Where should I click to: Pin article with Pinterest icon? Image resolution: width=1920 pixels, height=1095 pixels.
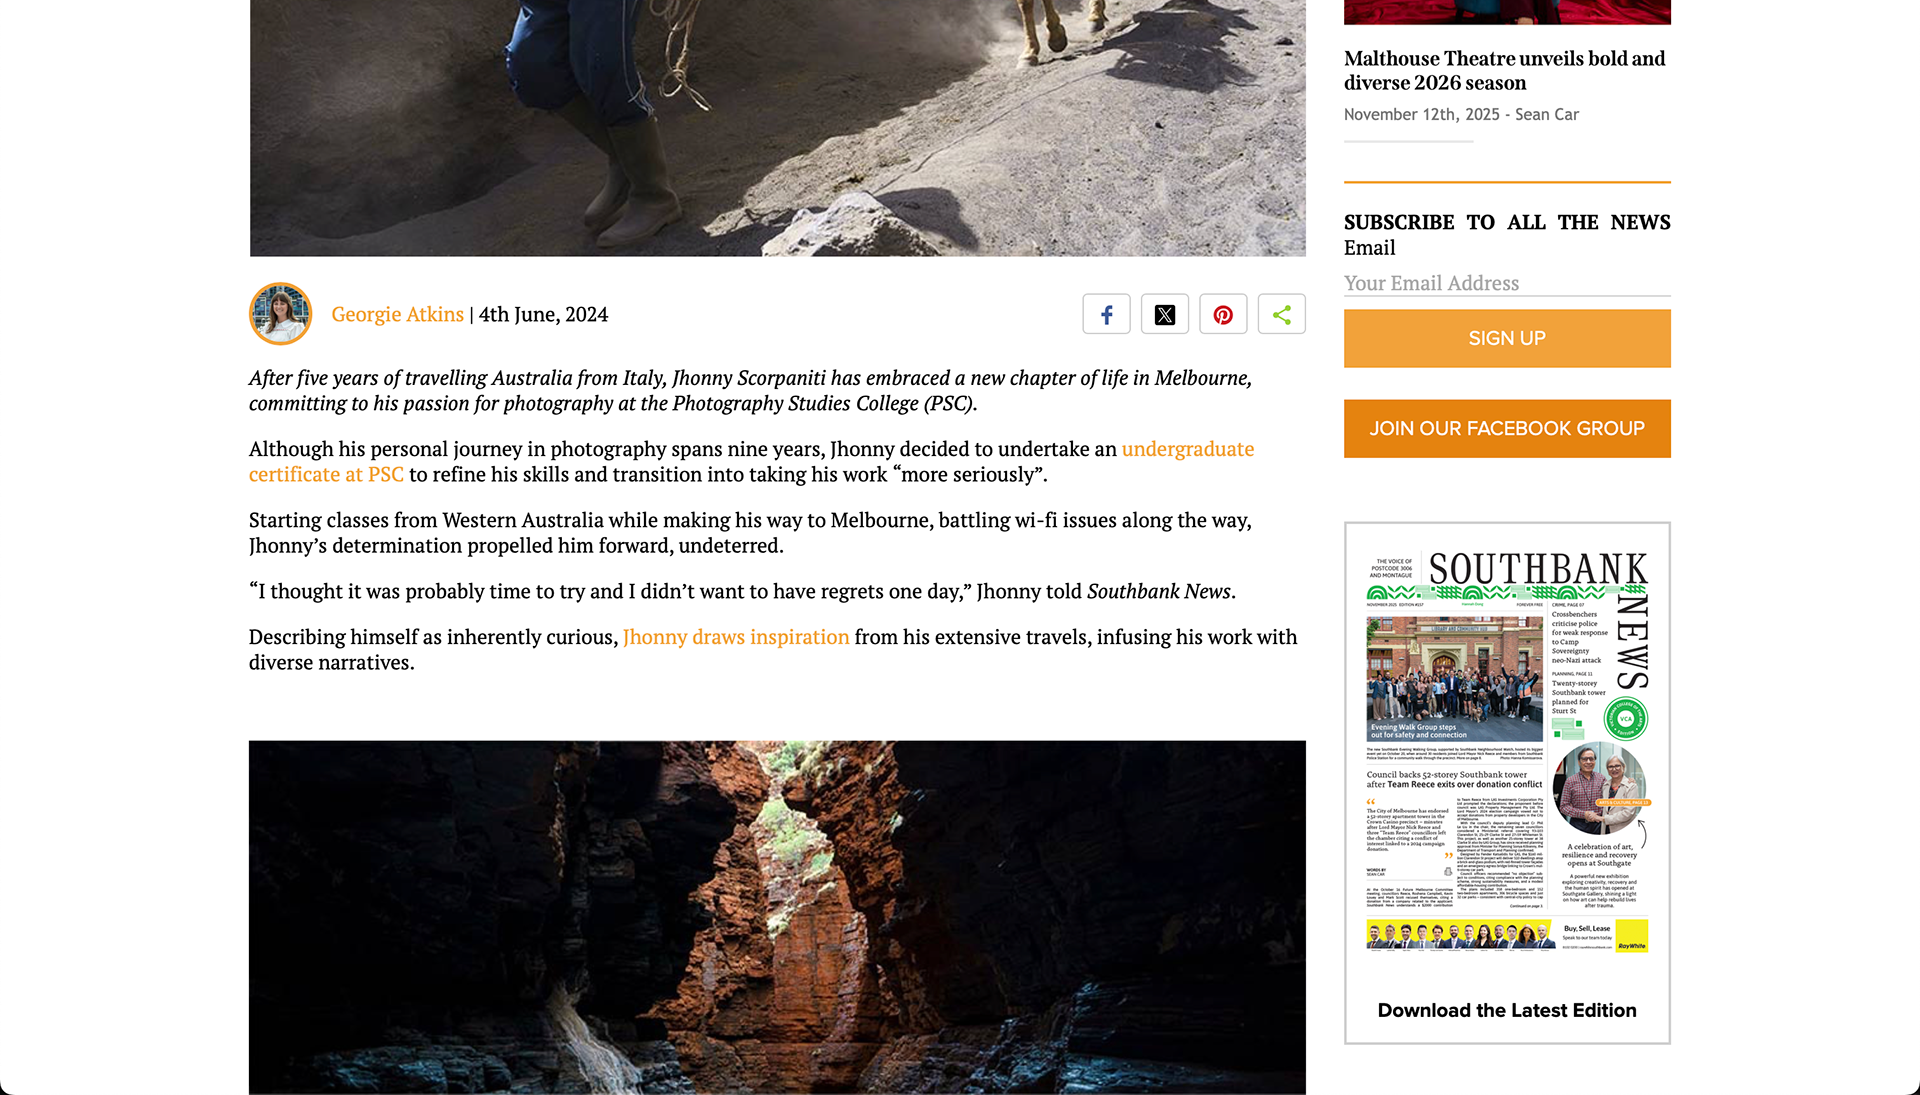click(1223, 315)
